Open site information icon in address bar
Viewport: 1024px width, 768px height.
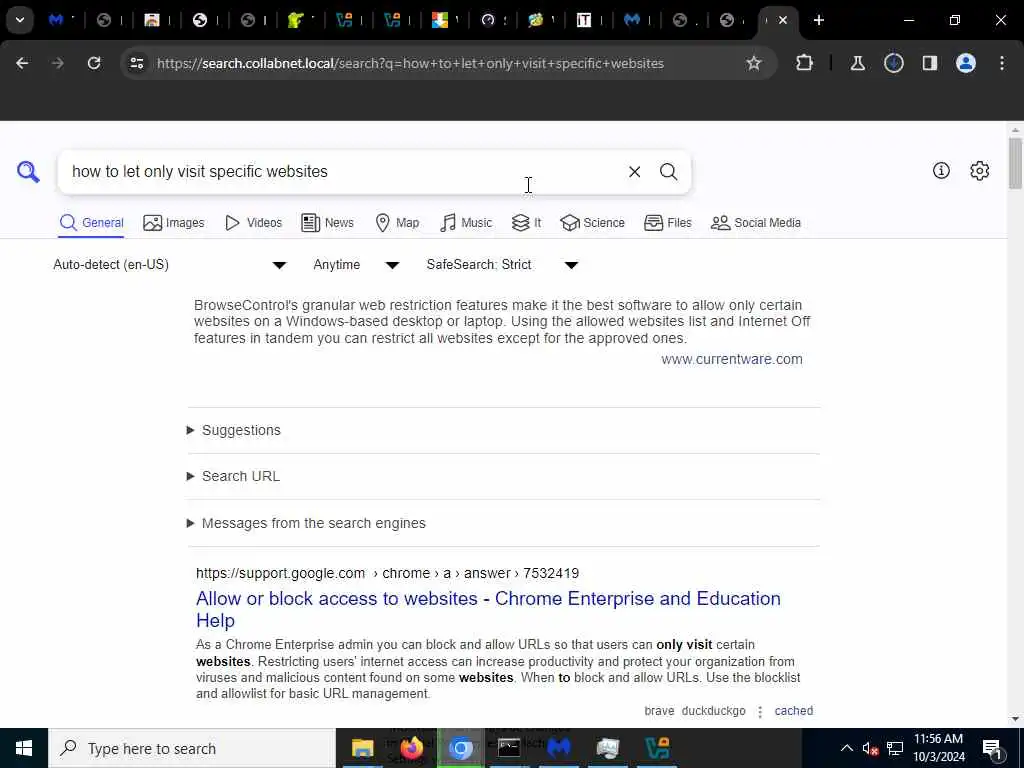(x=136, y=63)
